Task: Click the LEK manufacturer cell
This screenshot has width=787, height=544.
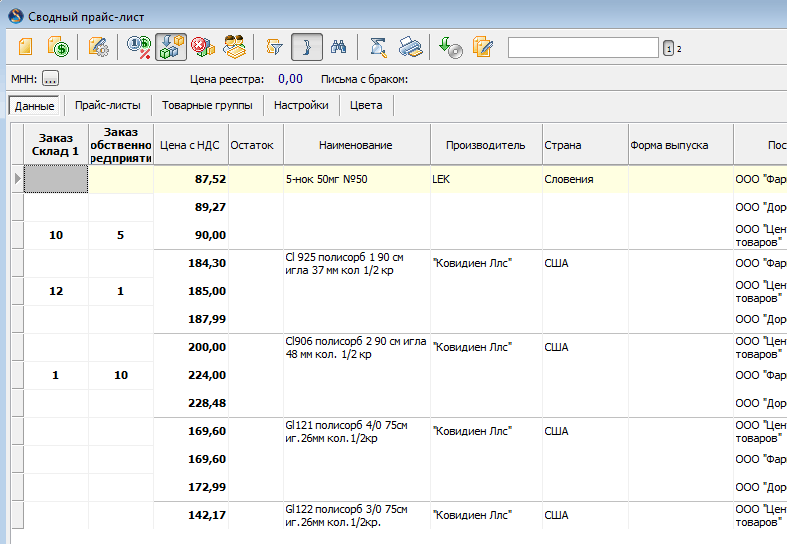Action: (486, 179)
